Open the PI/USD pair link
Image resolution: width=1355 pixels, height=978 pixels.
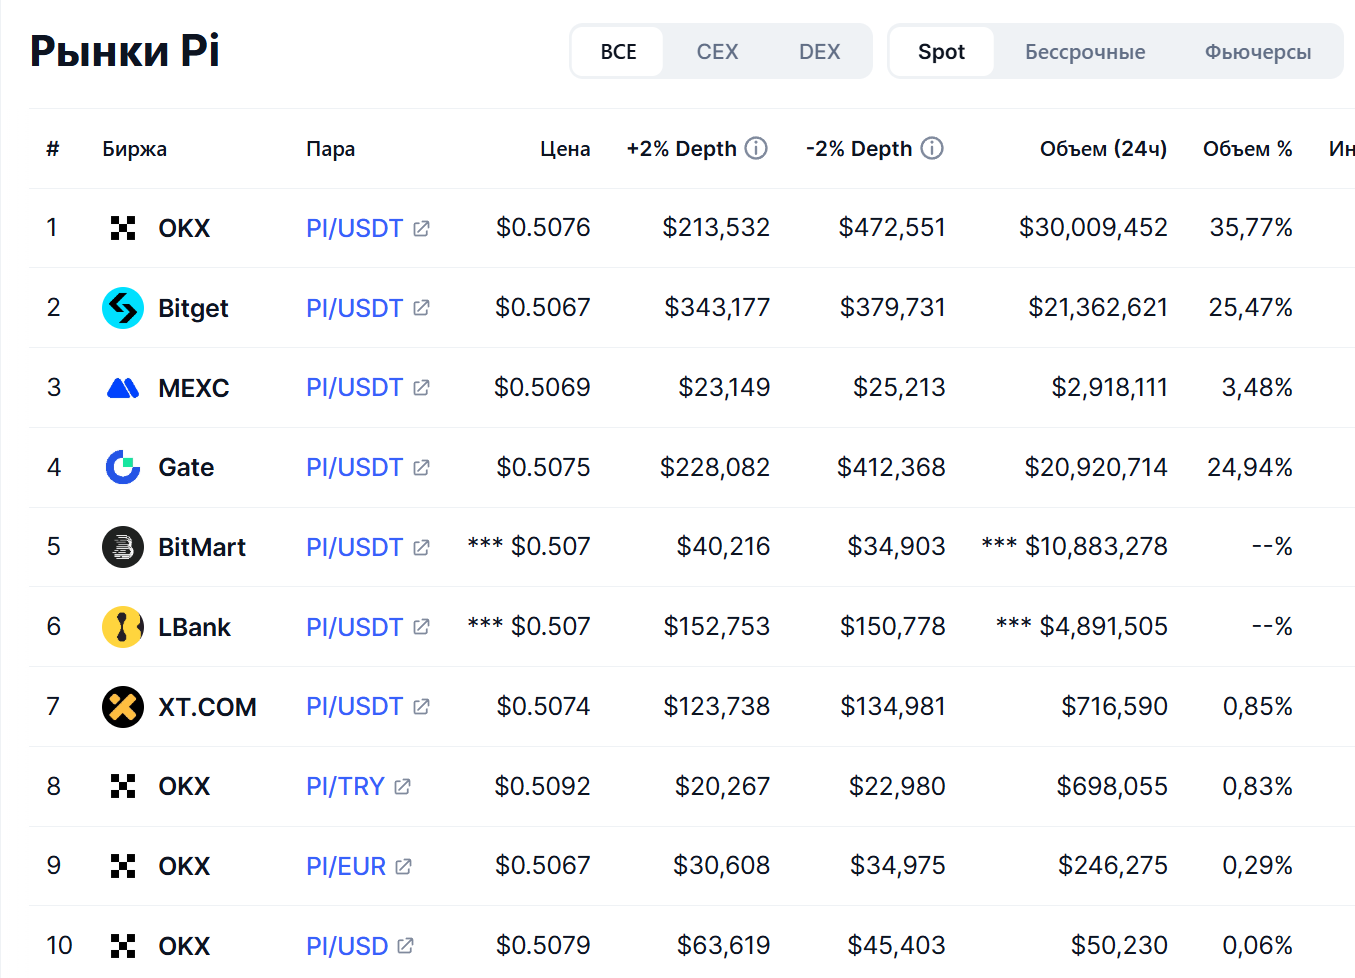coord(347,945)
